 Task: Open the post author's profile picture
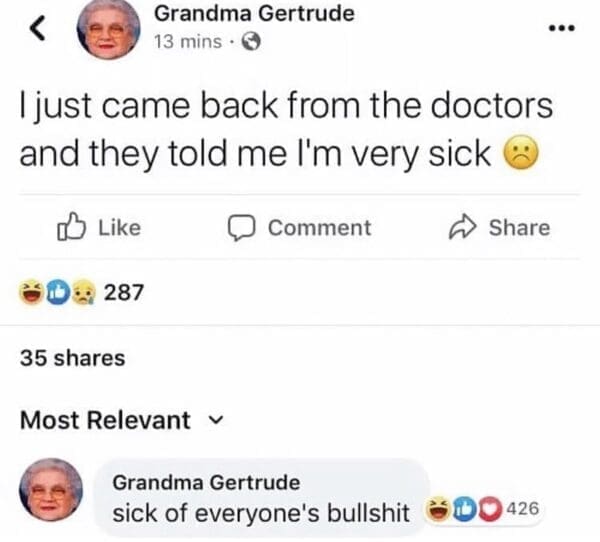pyautogui.click(x=108, y=29)
